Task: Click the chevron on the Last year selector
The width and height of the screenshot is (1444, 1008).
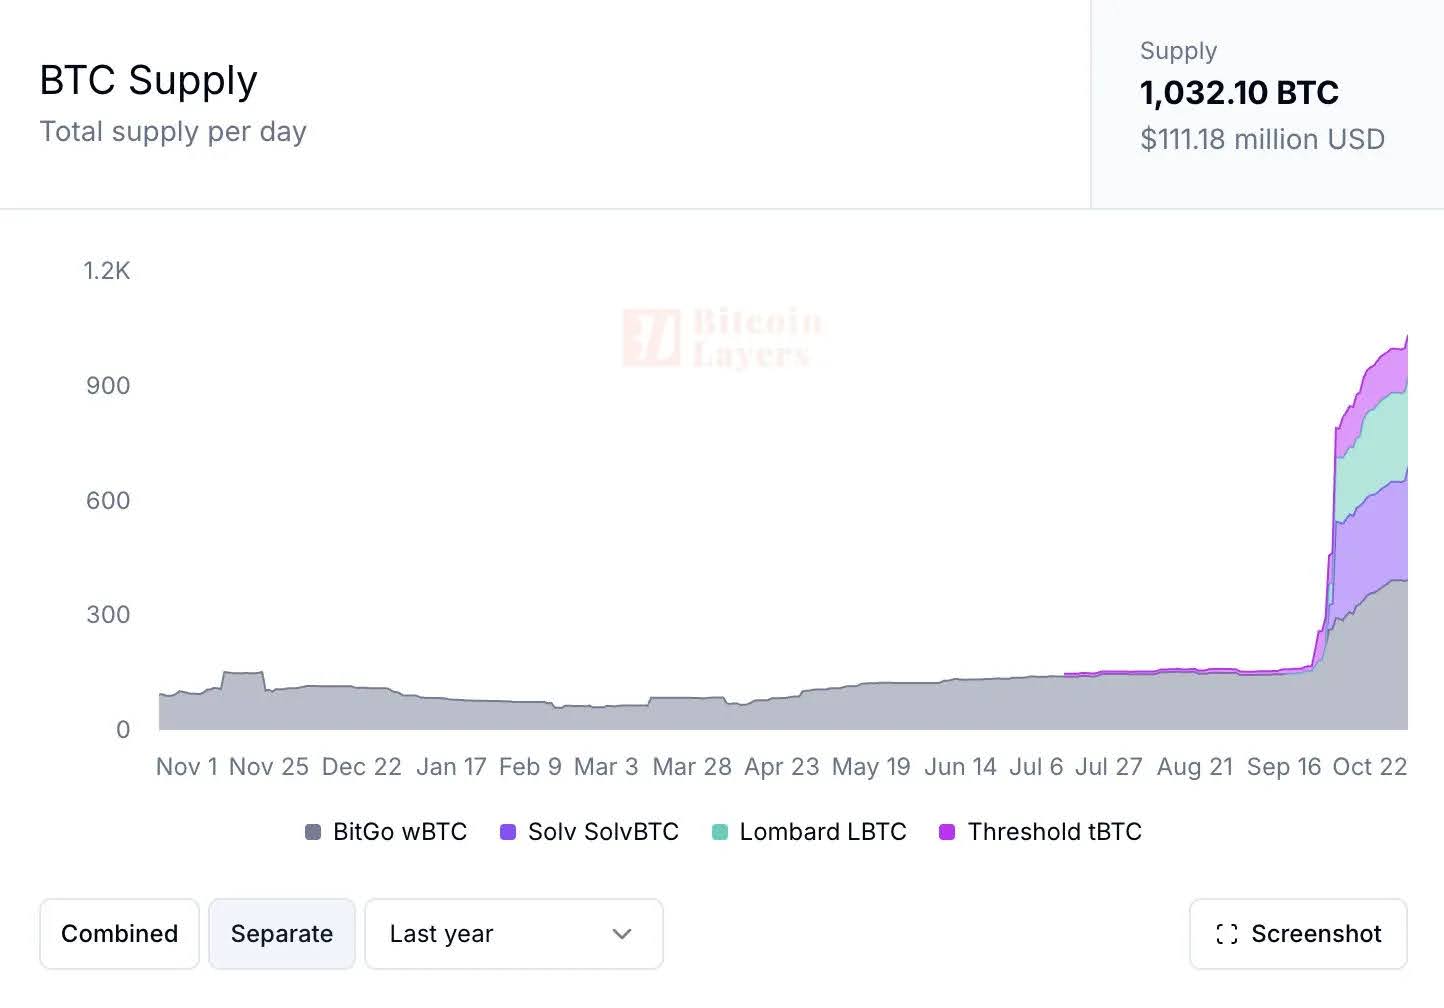Action: pos(621,933)
